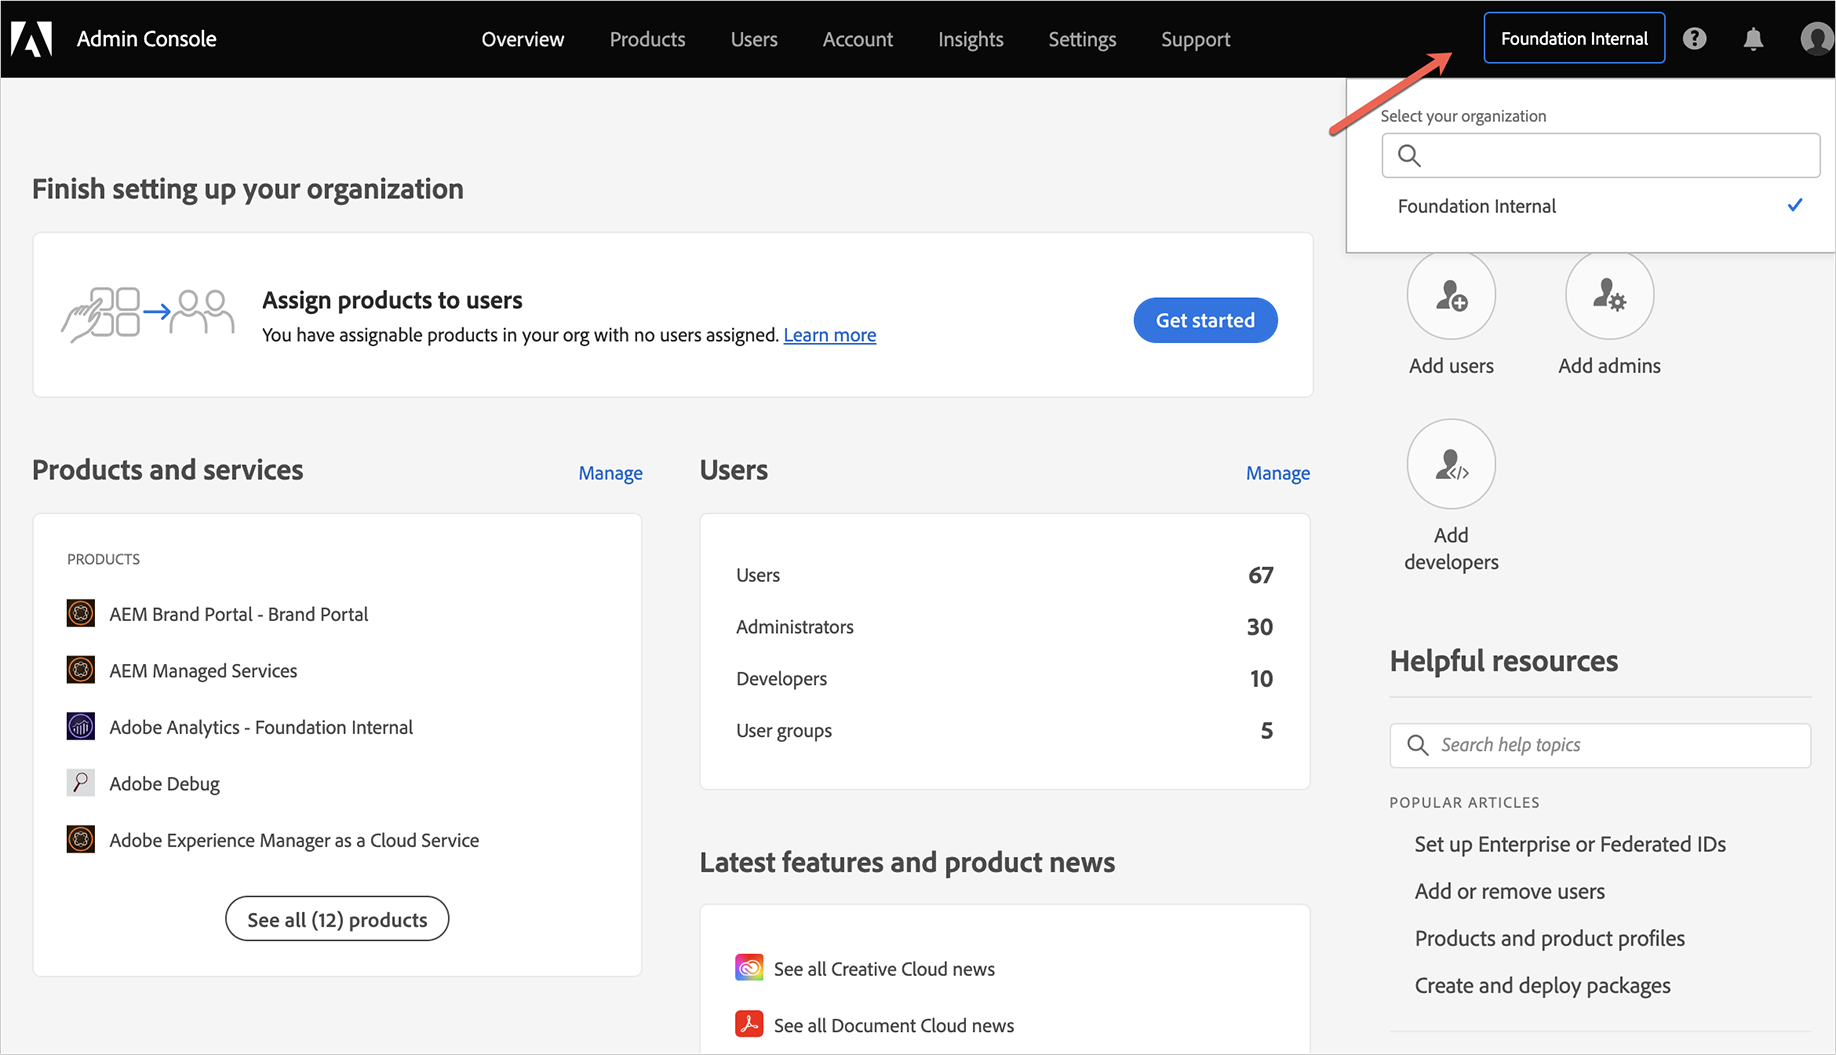This screenshot has height=1055, width=1836.
Task: Select Foundation Internal in organization list
Action: (1477, 206)
